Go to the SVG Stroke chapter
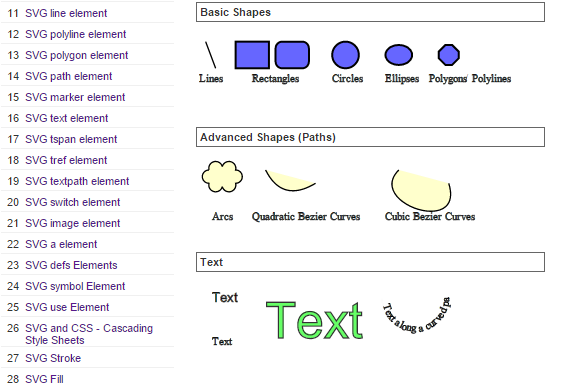Image resolution: width=586 pixels, height=388 pixels. click(53, 358)
